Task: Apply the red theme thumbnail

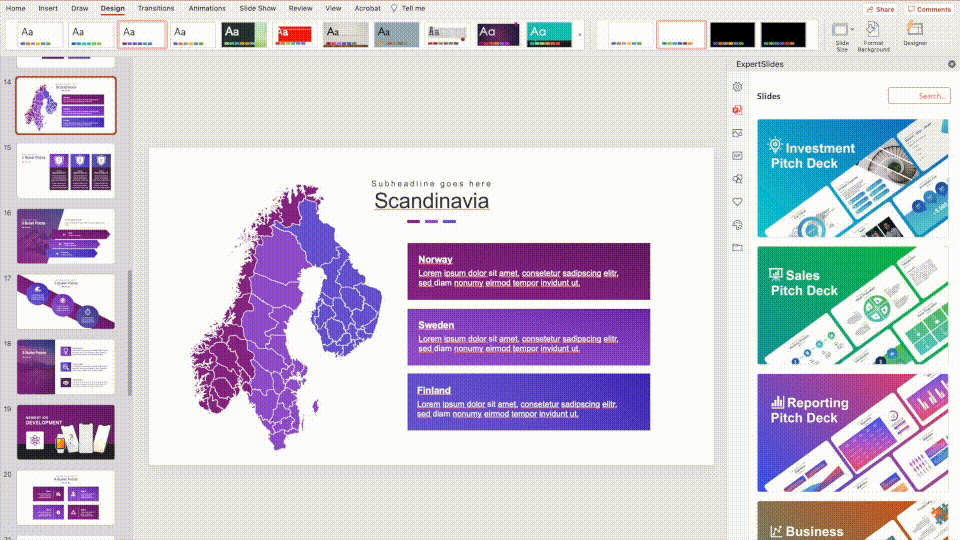Action: (295, 35)
